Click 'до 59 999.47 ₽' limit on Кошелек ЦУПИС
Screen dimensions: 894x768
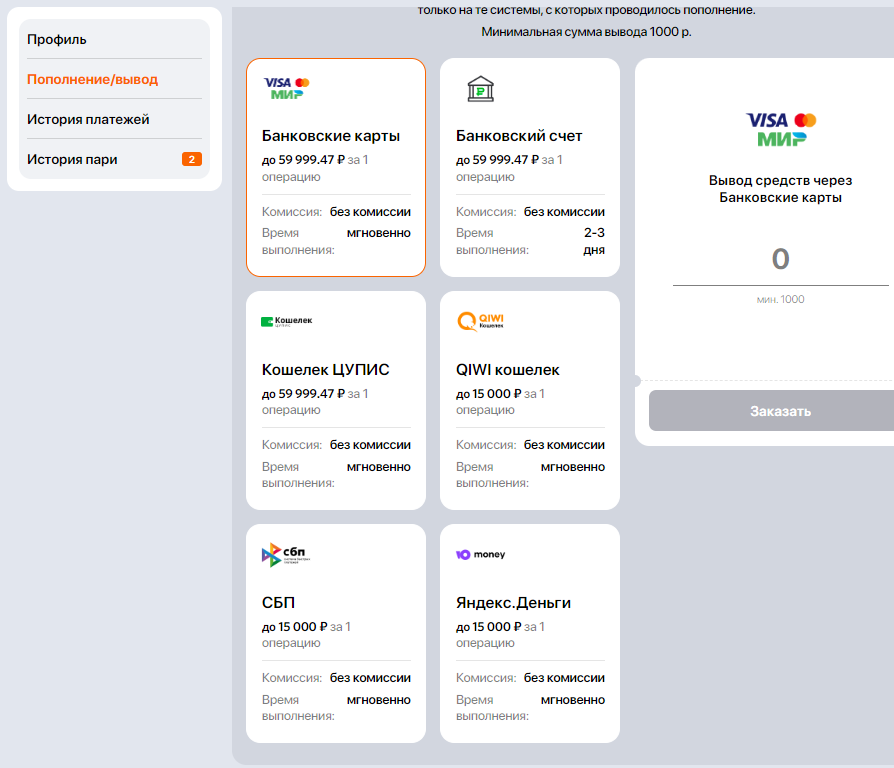coord(303,393)
